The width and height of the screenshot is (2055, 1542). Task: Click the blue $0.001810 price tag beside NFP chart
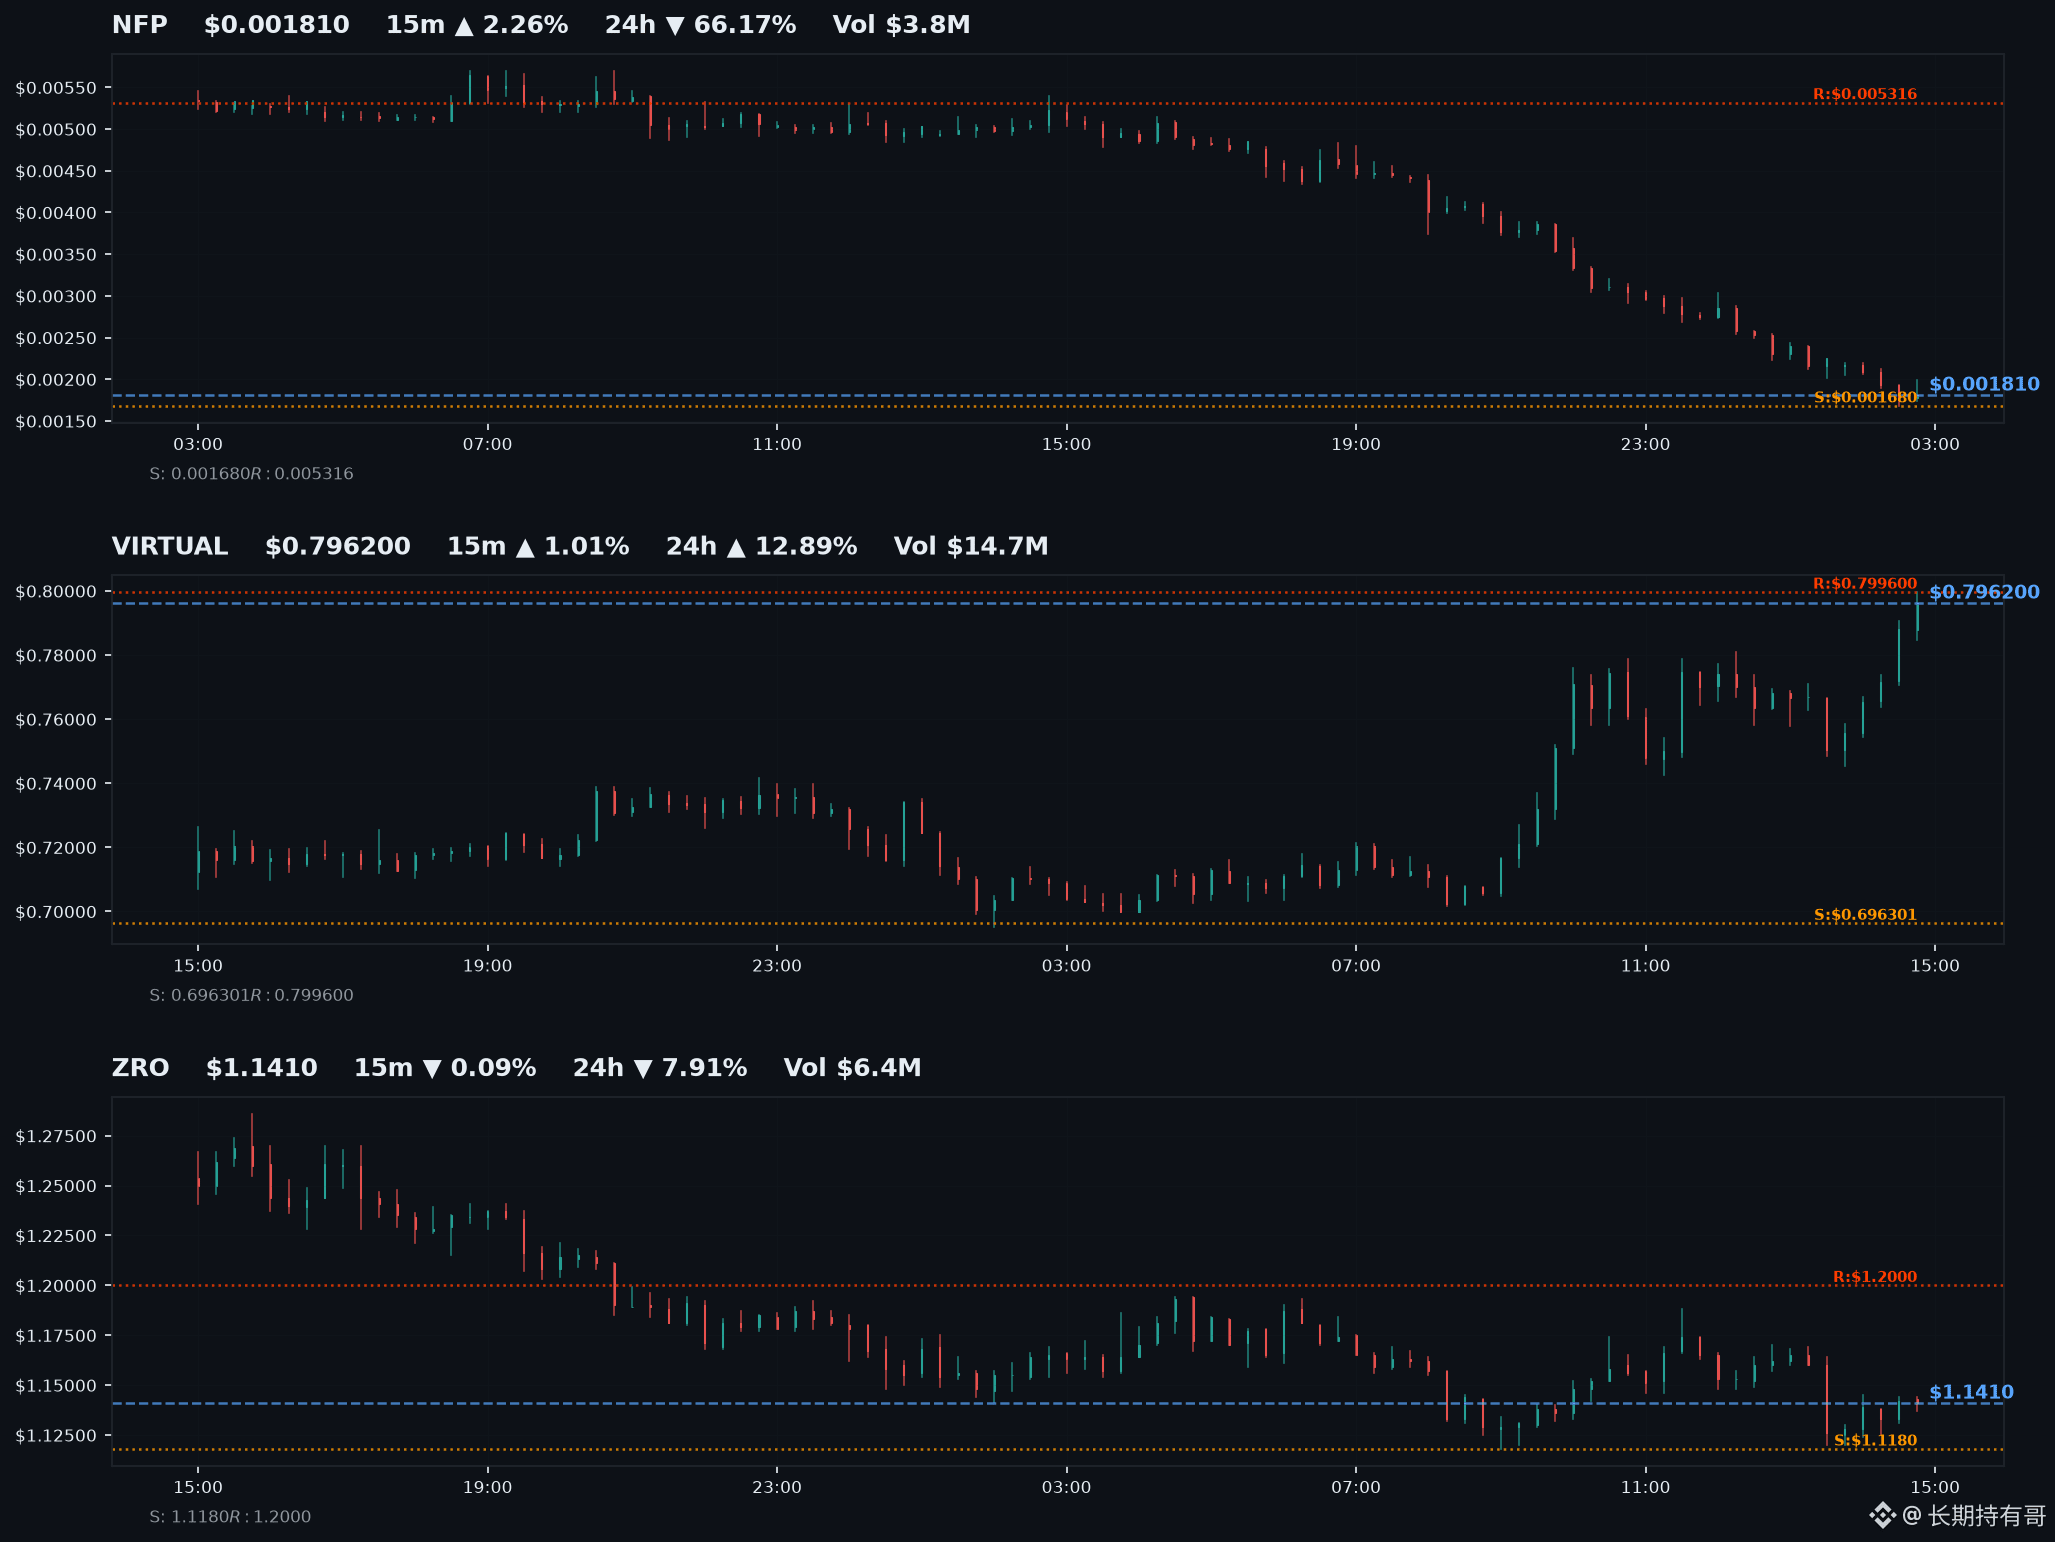click(x=1984, y=384)
